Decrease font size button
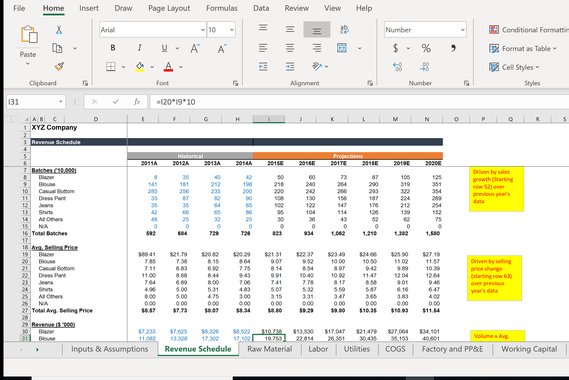The image size is (569, 380). click(x=222, y=48)
